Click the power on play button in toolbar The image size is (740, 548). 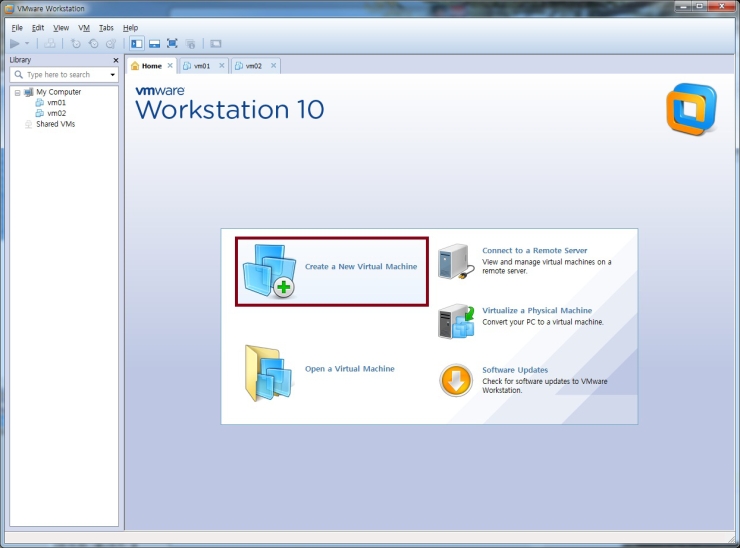coord(14,44)
